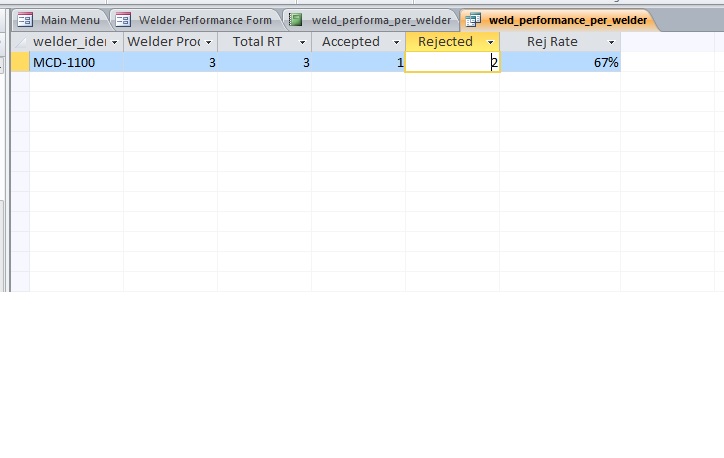
Task: Switch to the Main Menu tab
Action: [60, 20]
